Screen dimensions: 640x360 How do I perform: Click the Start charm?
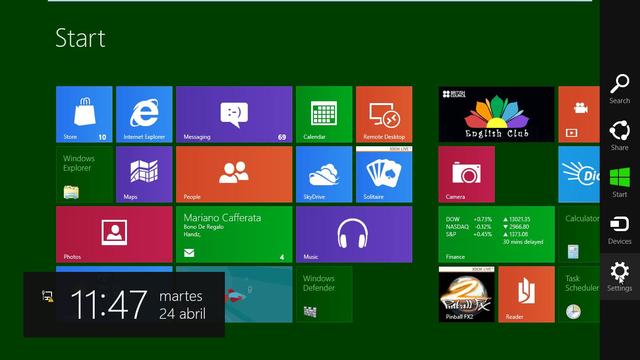point(620,182)
